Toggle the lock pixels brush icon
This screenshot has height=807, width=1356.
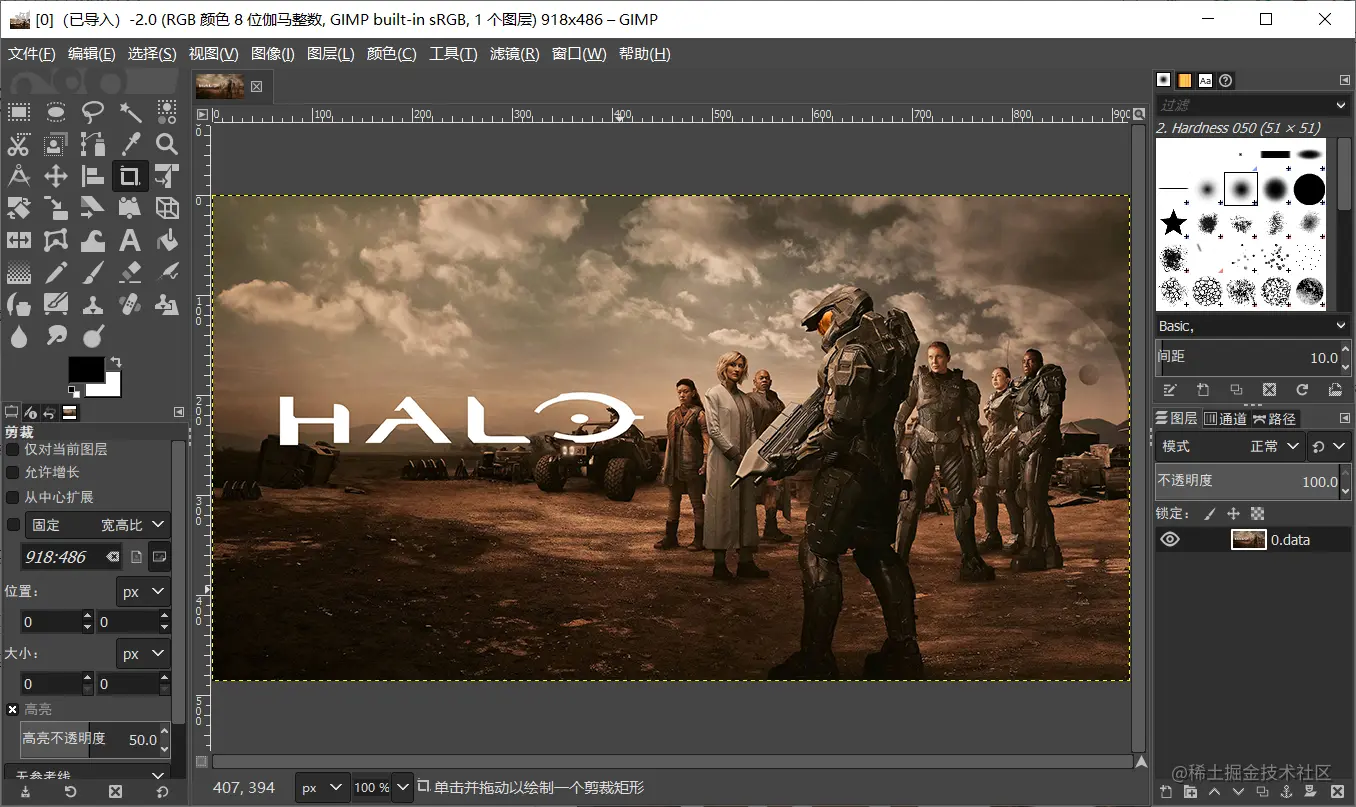(1210, 514)
